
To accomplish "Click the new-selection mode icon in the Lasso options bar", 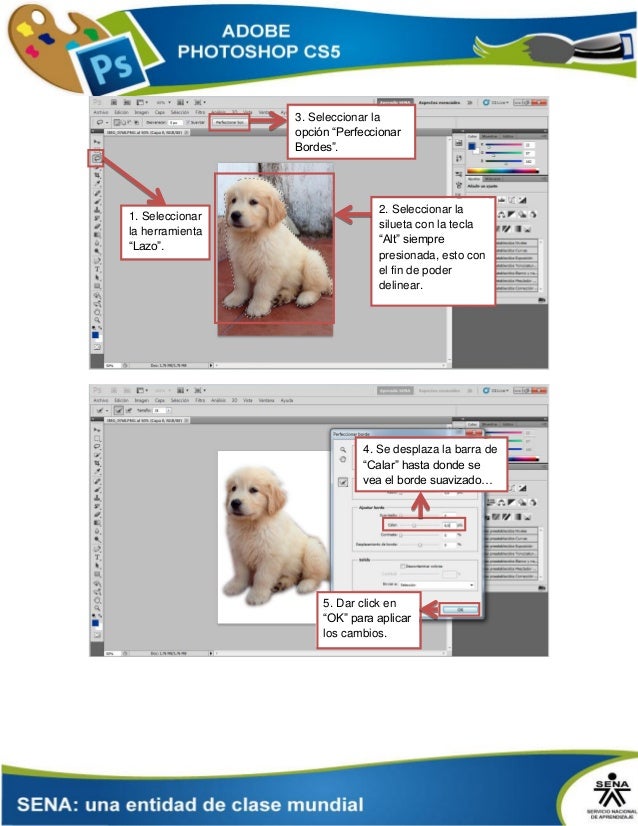I will click(116, 123).
